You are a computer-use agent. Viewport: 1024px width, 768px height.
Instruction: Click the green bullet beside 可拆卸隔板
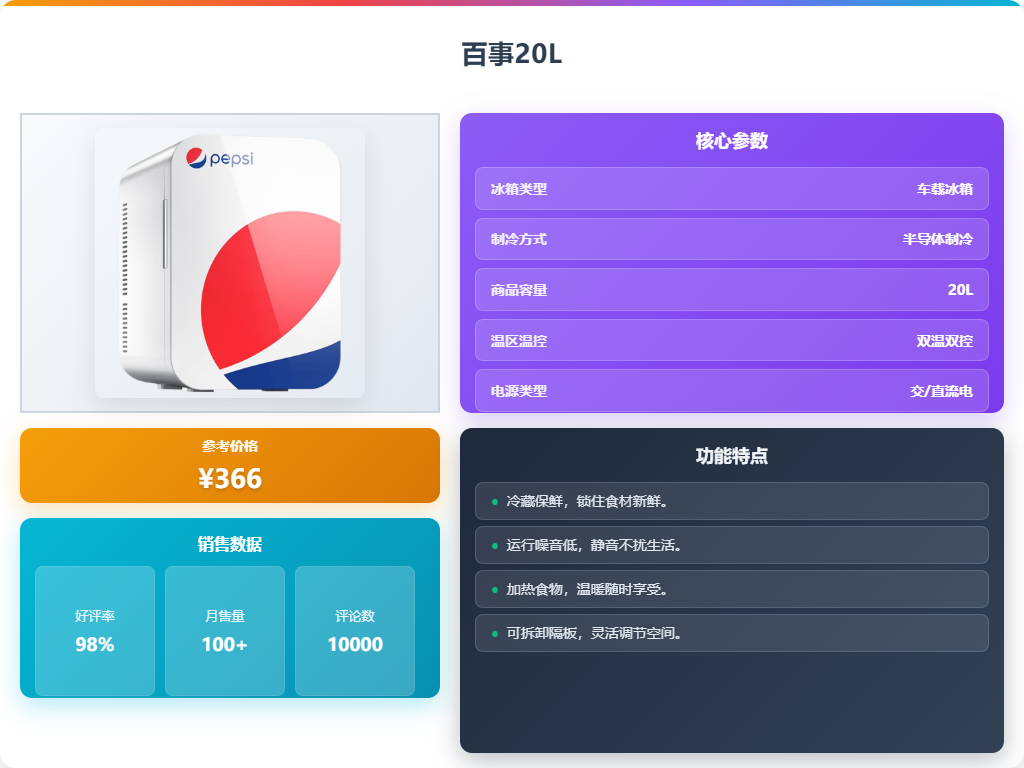(494, 633)
